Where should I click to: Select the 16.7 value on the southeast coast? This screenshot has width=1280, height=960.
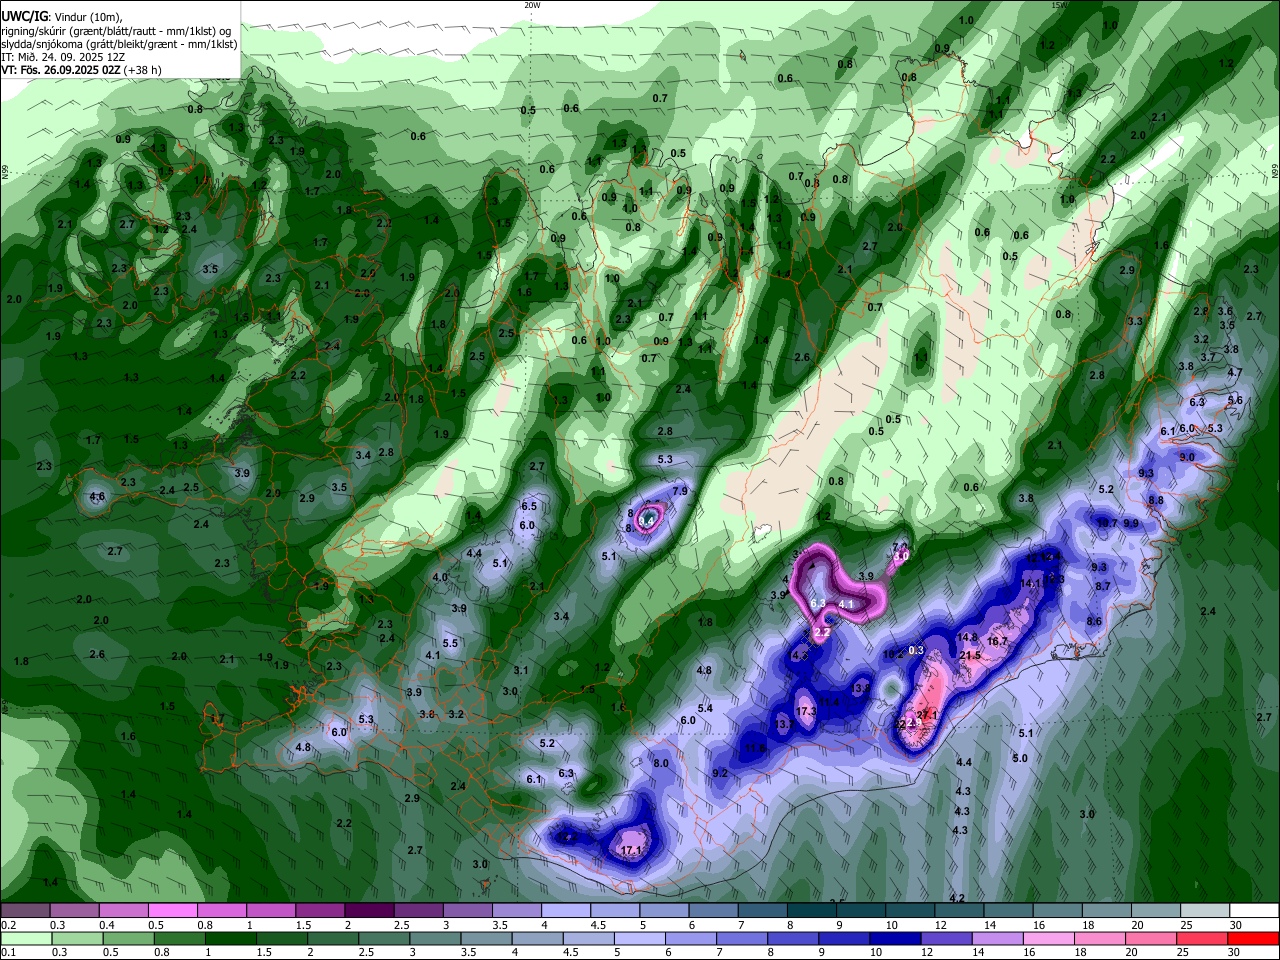(997, 641)
